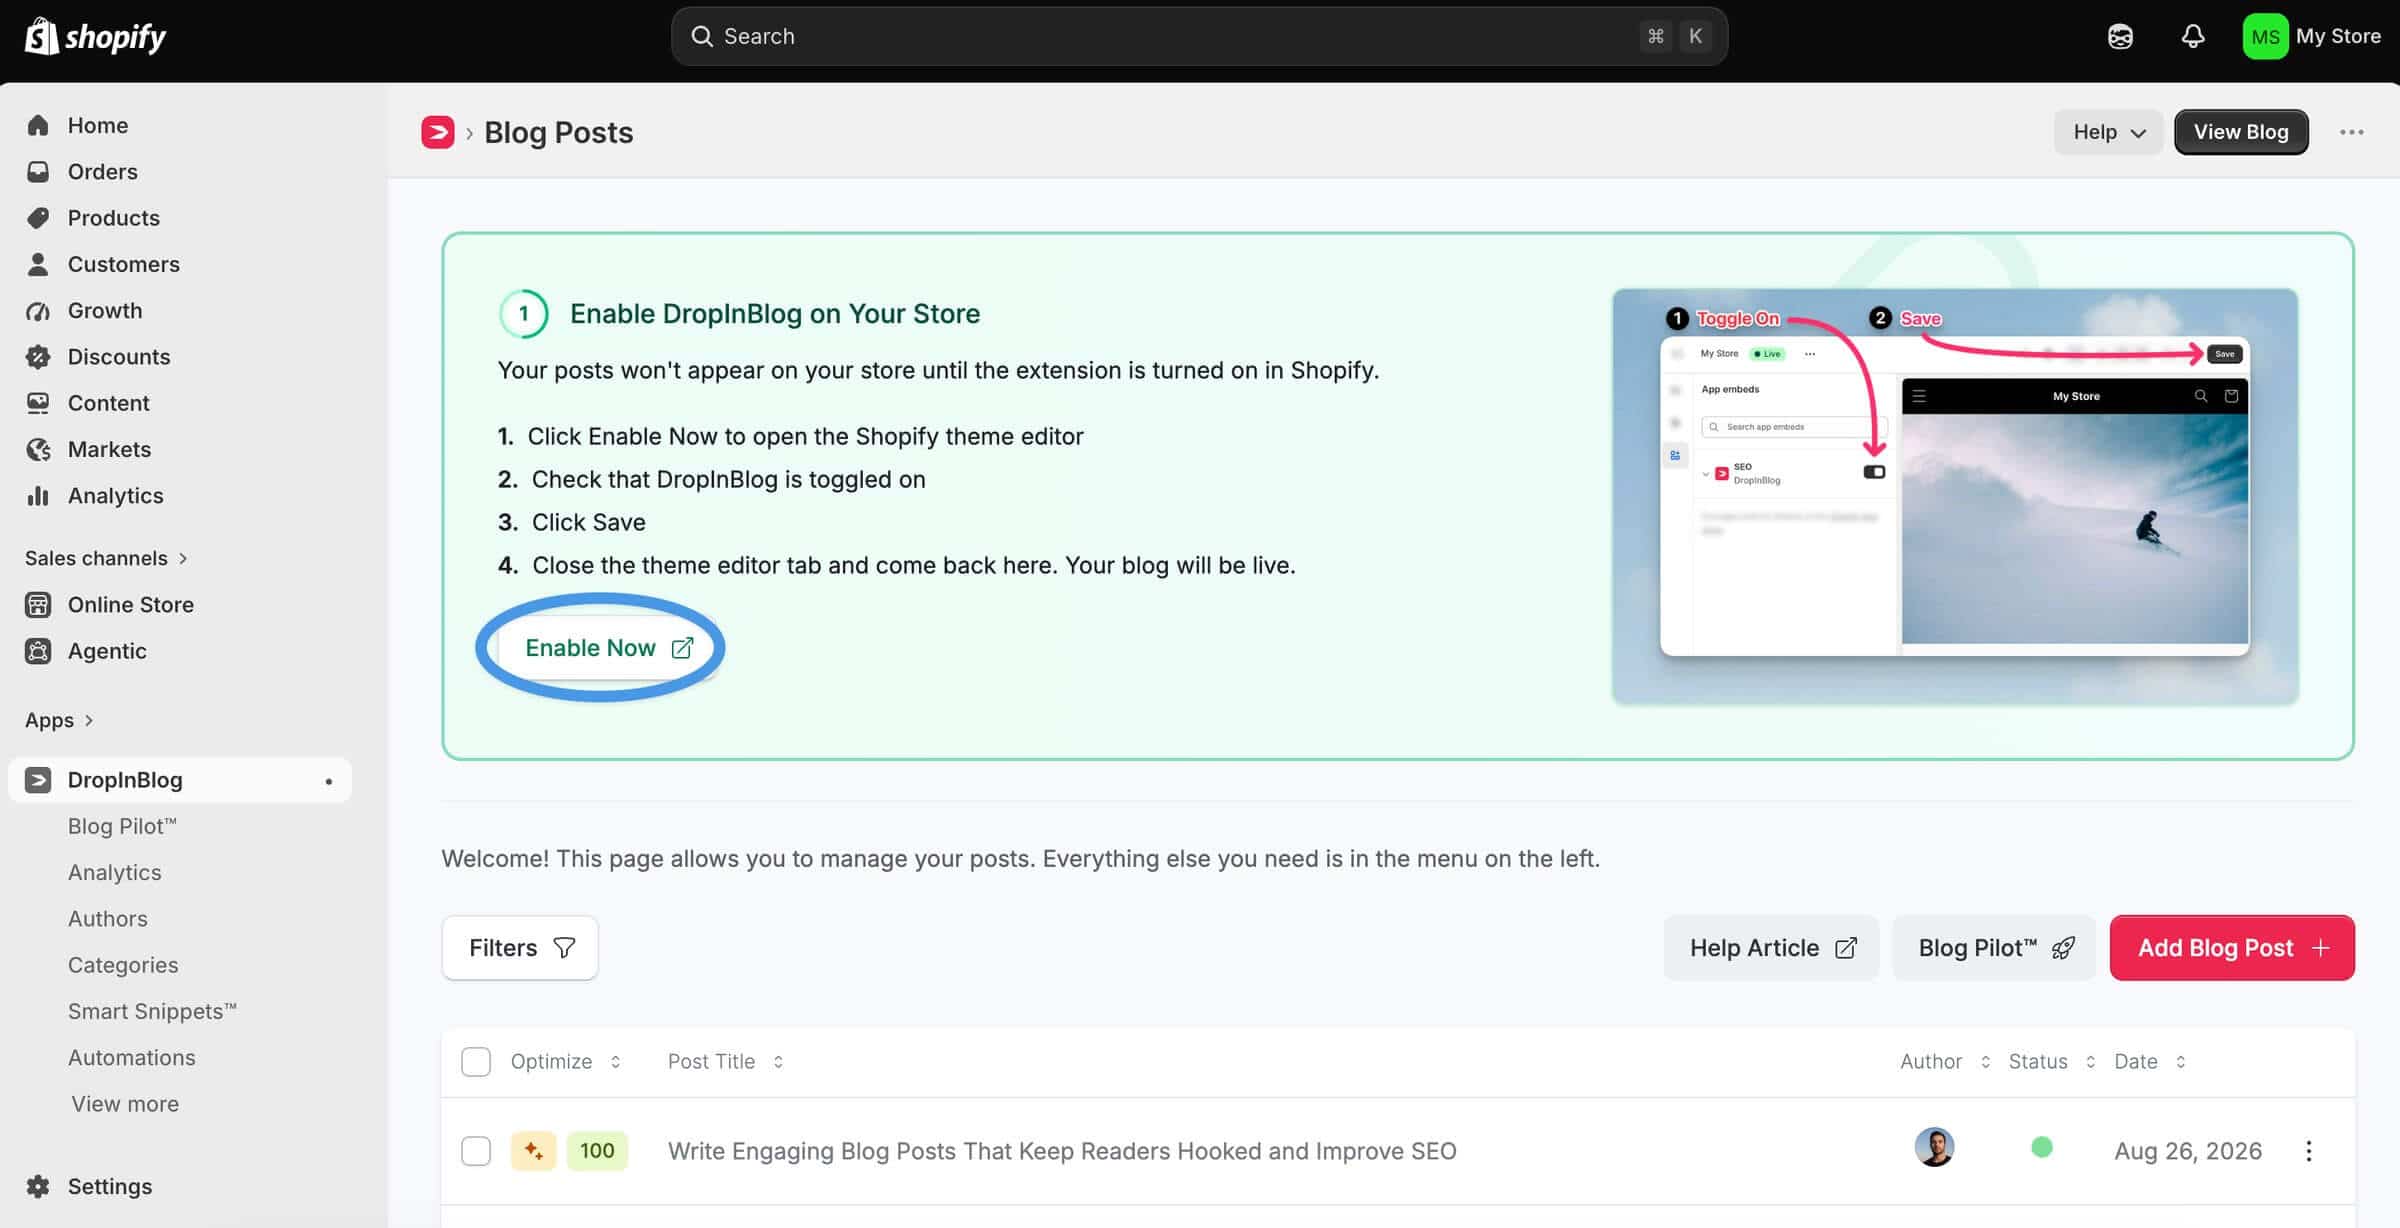2400x1228 pixels.
Task: Open the Authors page
Action: coord(108,919)
